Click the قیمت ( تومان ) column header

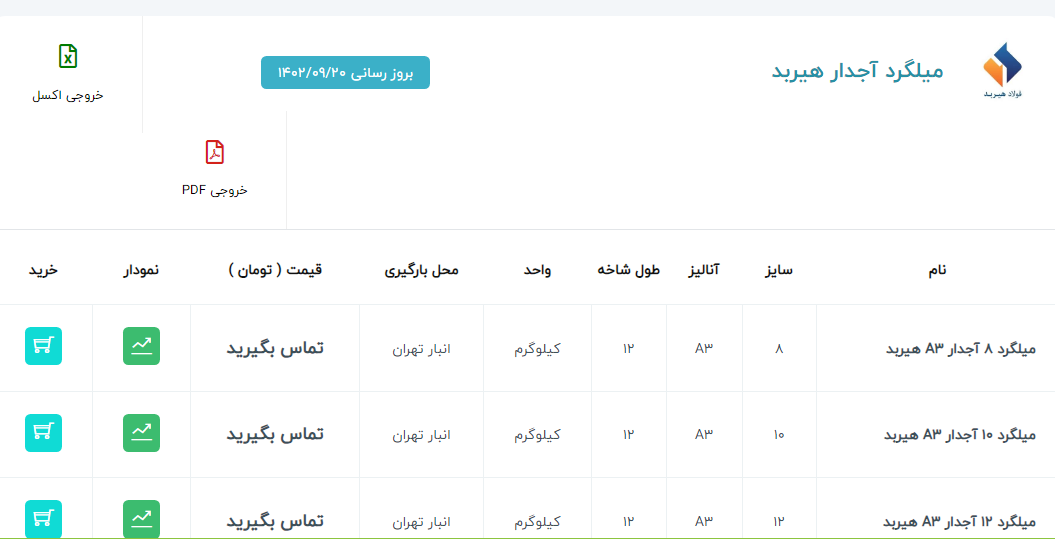click(x=275, y=270)
